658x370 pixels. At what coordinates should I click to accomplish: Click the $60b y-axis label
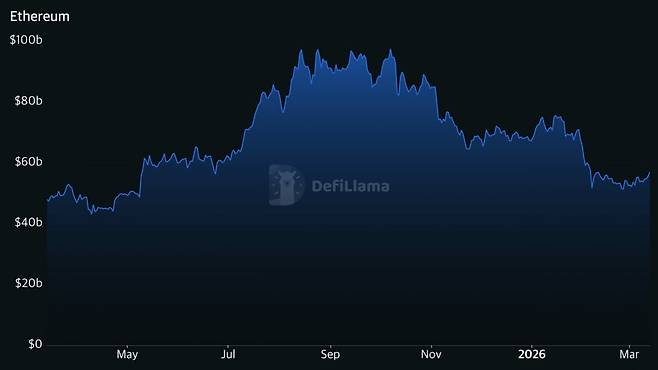(28, 162)
